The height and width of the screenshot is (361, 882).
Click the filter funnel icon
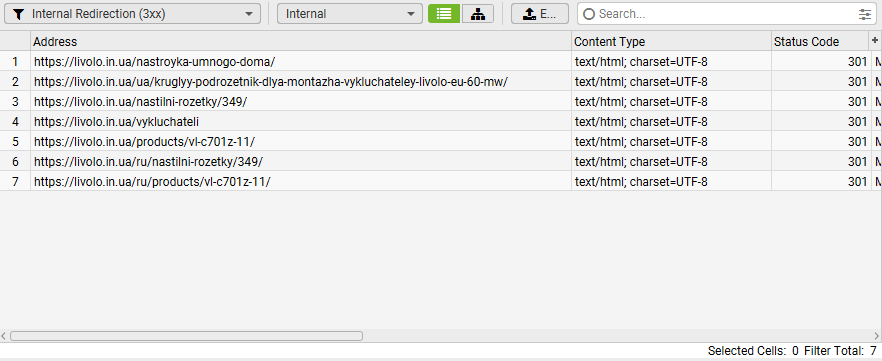click(x=18, y=15)
